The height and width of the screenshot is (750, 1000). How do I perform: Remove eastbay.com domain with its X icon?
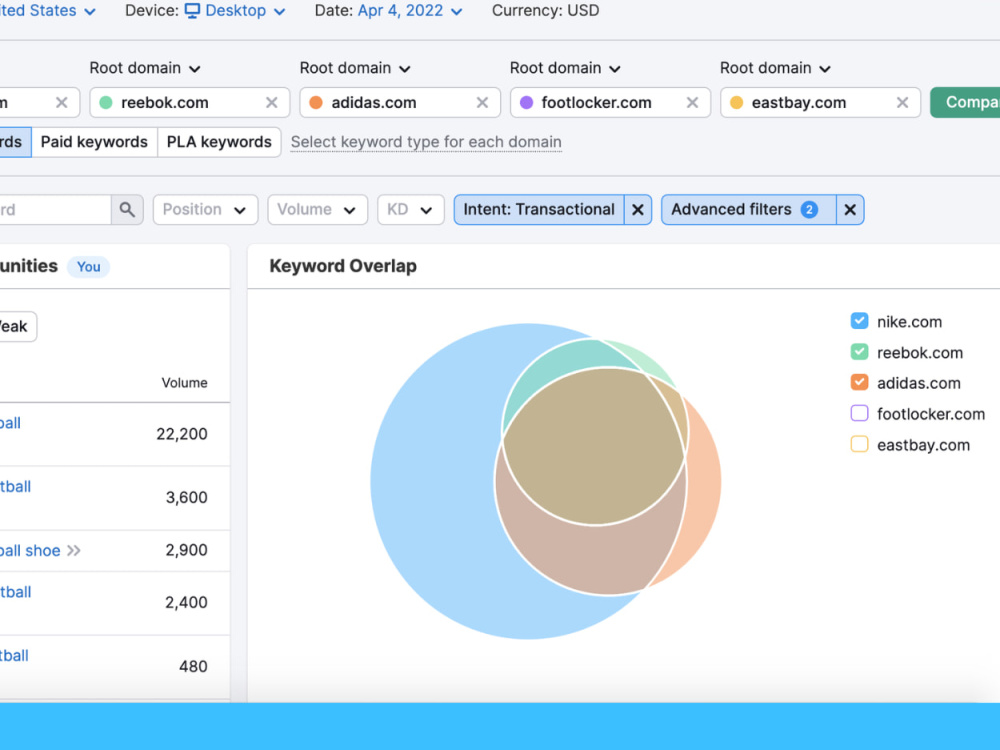tap(902, 103)
